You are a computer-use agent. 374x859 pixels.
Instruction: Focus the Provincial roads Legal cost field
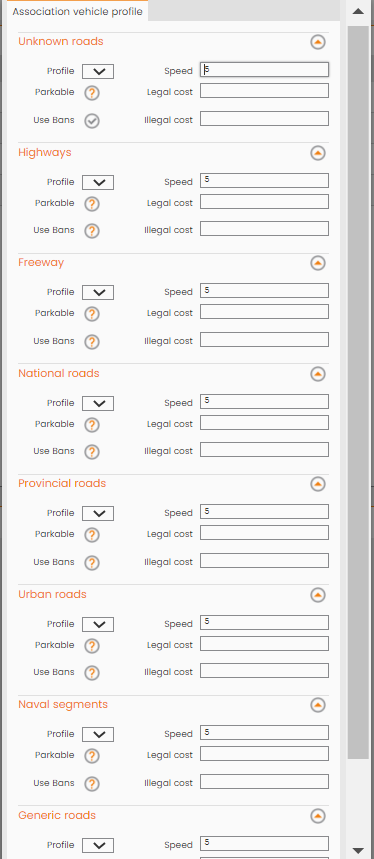[264, 532]
